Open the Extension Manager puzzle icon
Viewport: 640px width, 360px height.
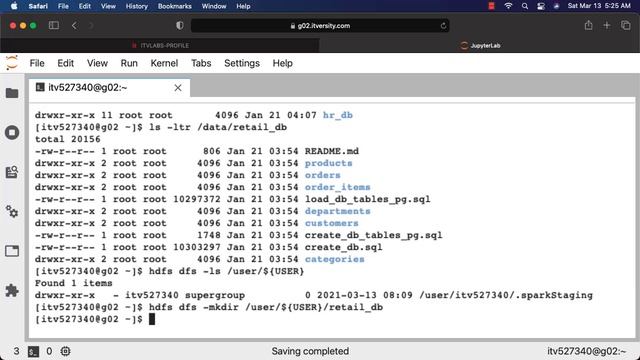pyautogui.click(x=12, y=291)
